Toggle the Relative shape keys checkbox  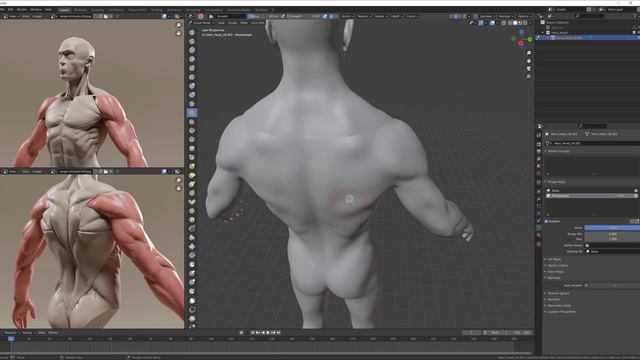546,221
